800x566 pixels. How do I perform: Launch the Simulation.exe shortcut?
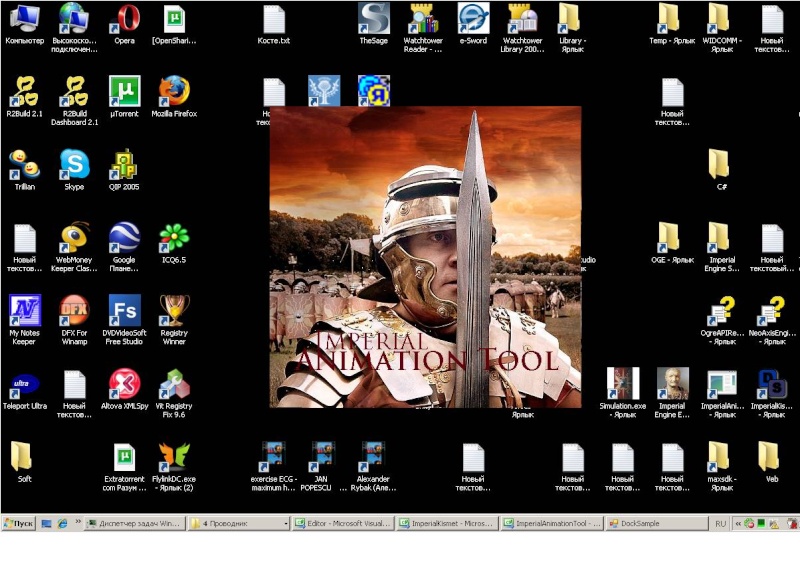622,393
